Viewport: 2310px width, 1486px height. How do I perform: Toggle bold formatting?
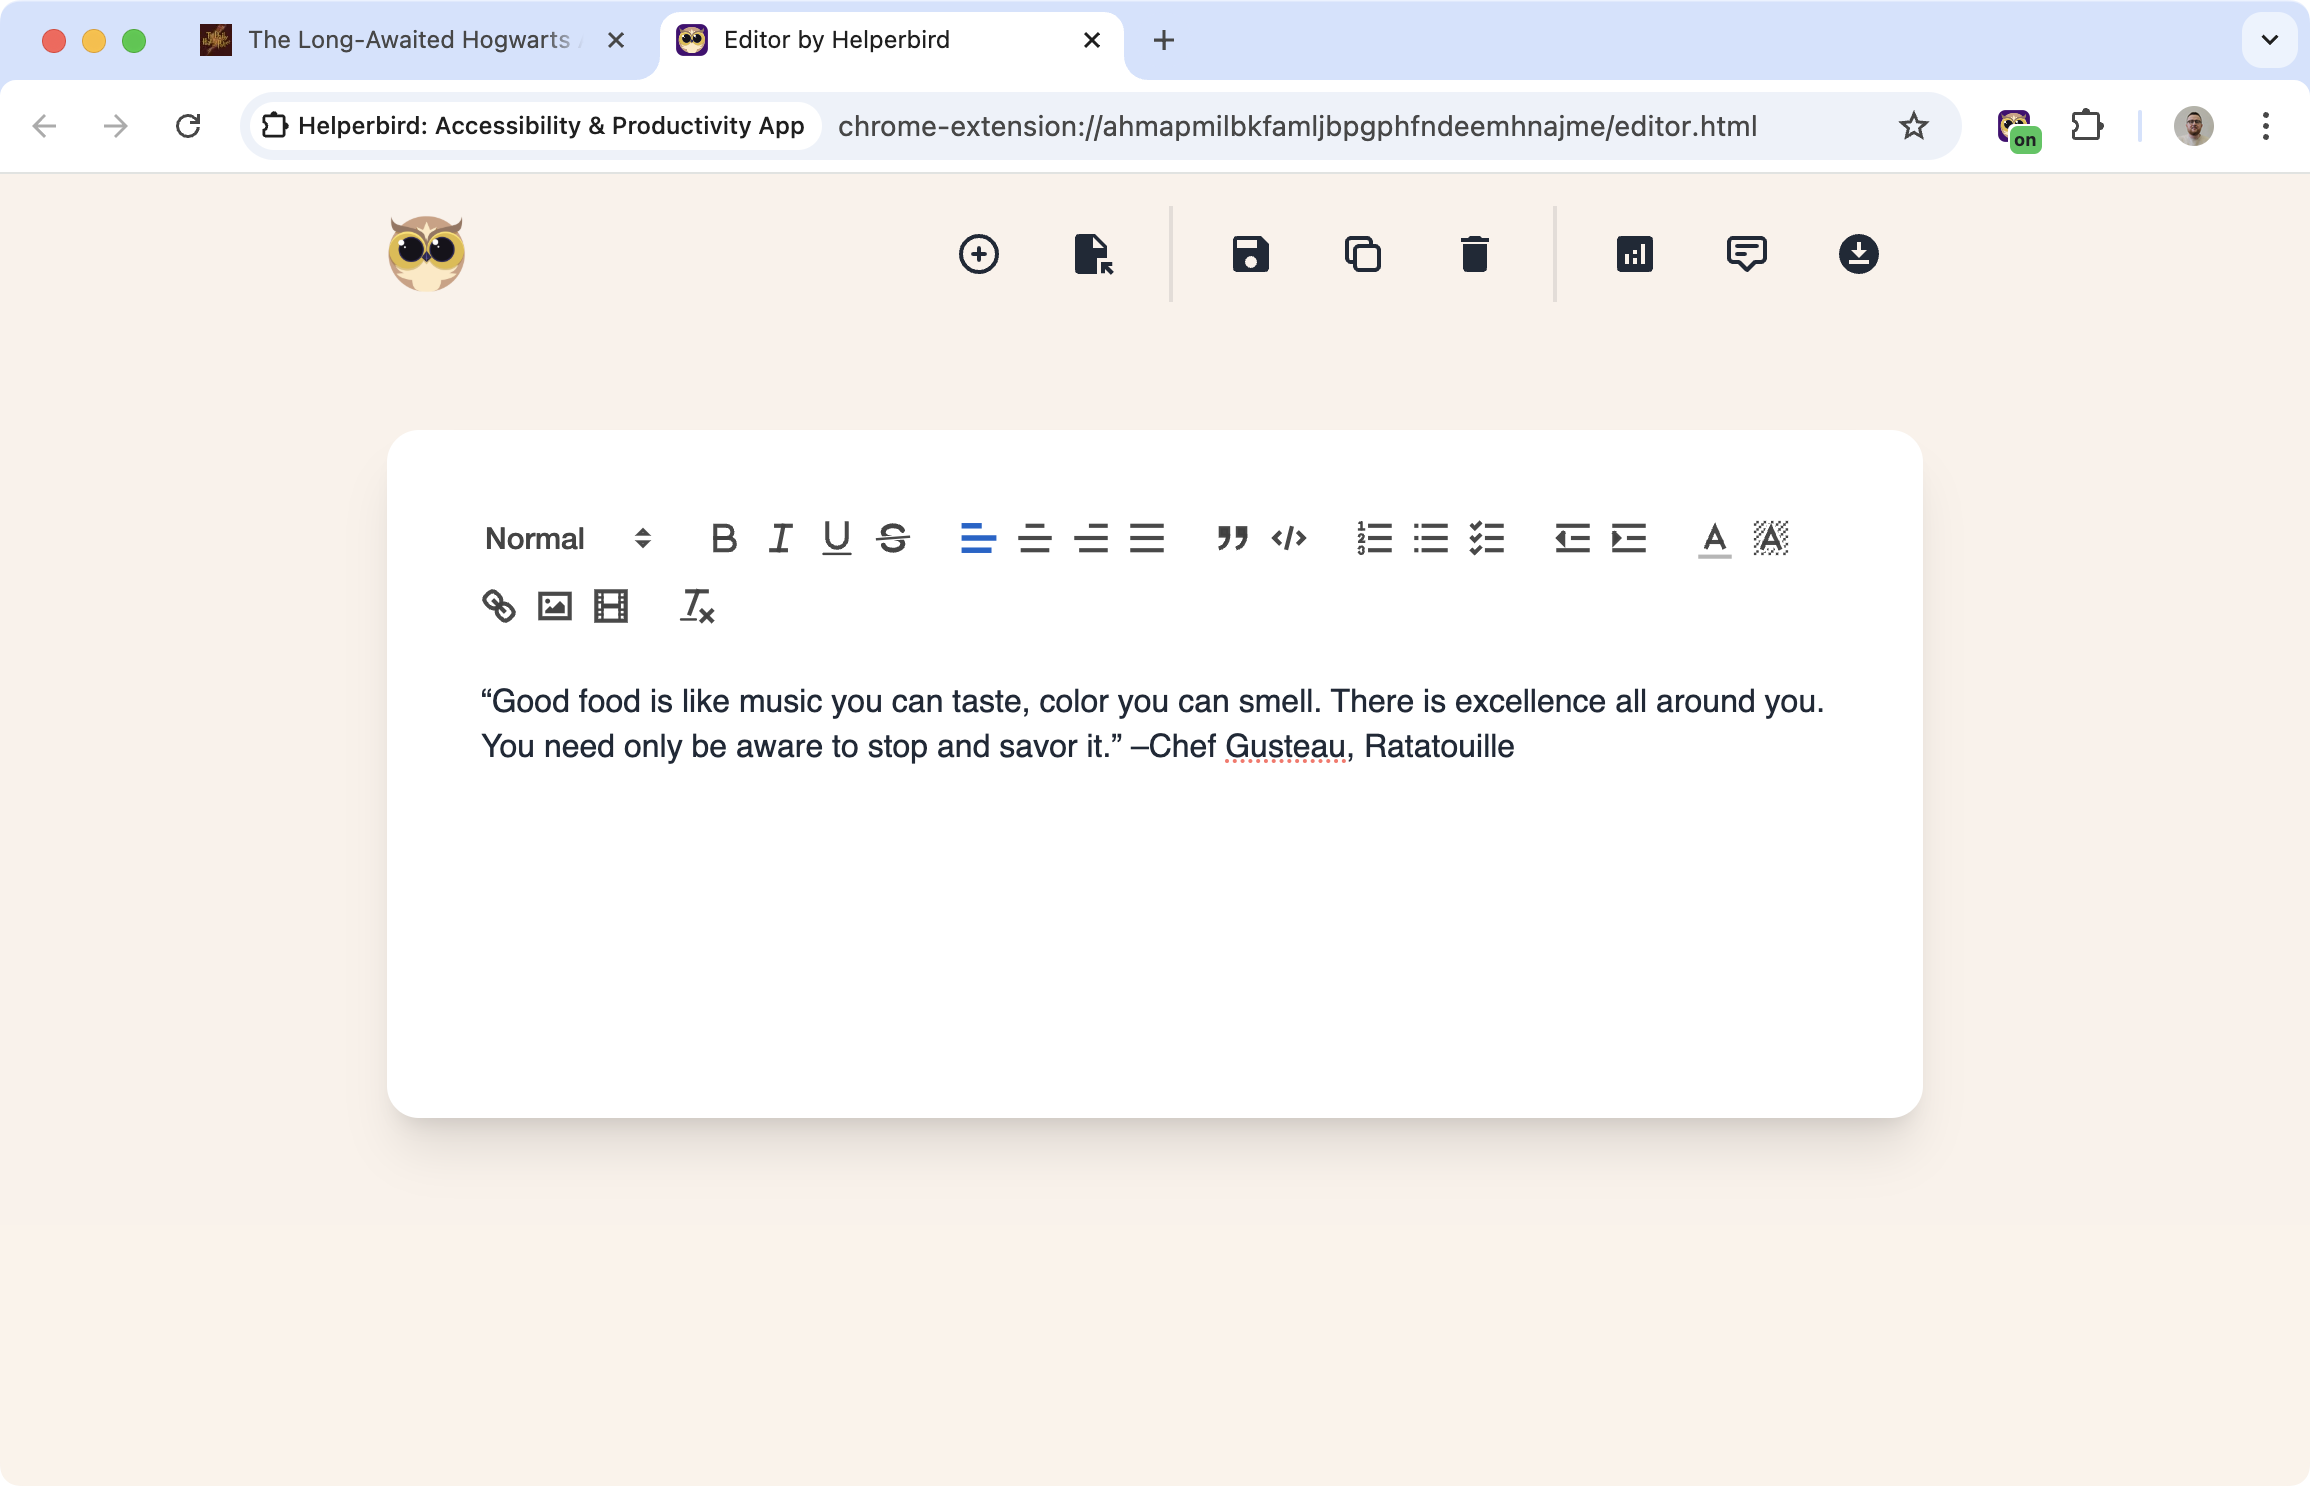click(x=723, y=539)
